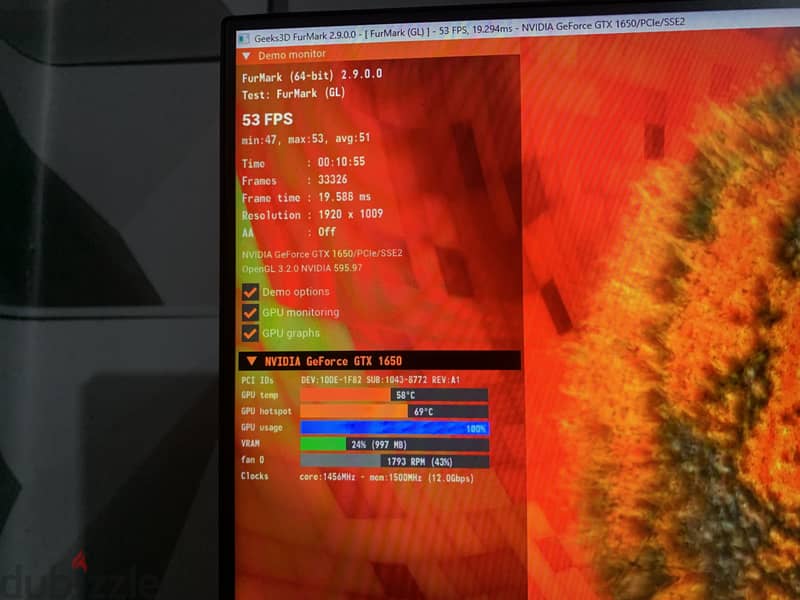This screenshot has height=600, width=800.
Task: Uncheck the GPU graphs checkbox
Action: [250, 333]
